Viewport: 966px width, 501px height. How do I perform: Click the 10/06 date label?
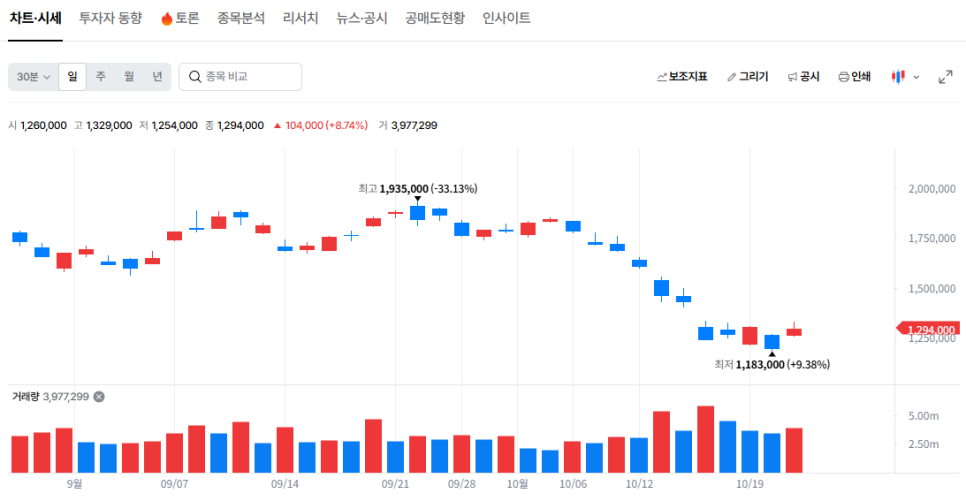(573, 484)
